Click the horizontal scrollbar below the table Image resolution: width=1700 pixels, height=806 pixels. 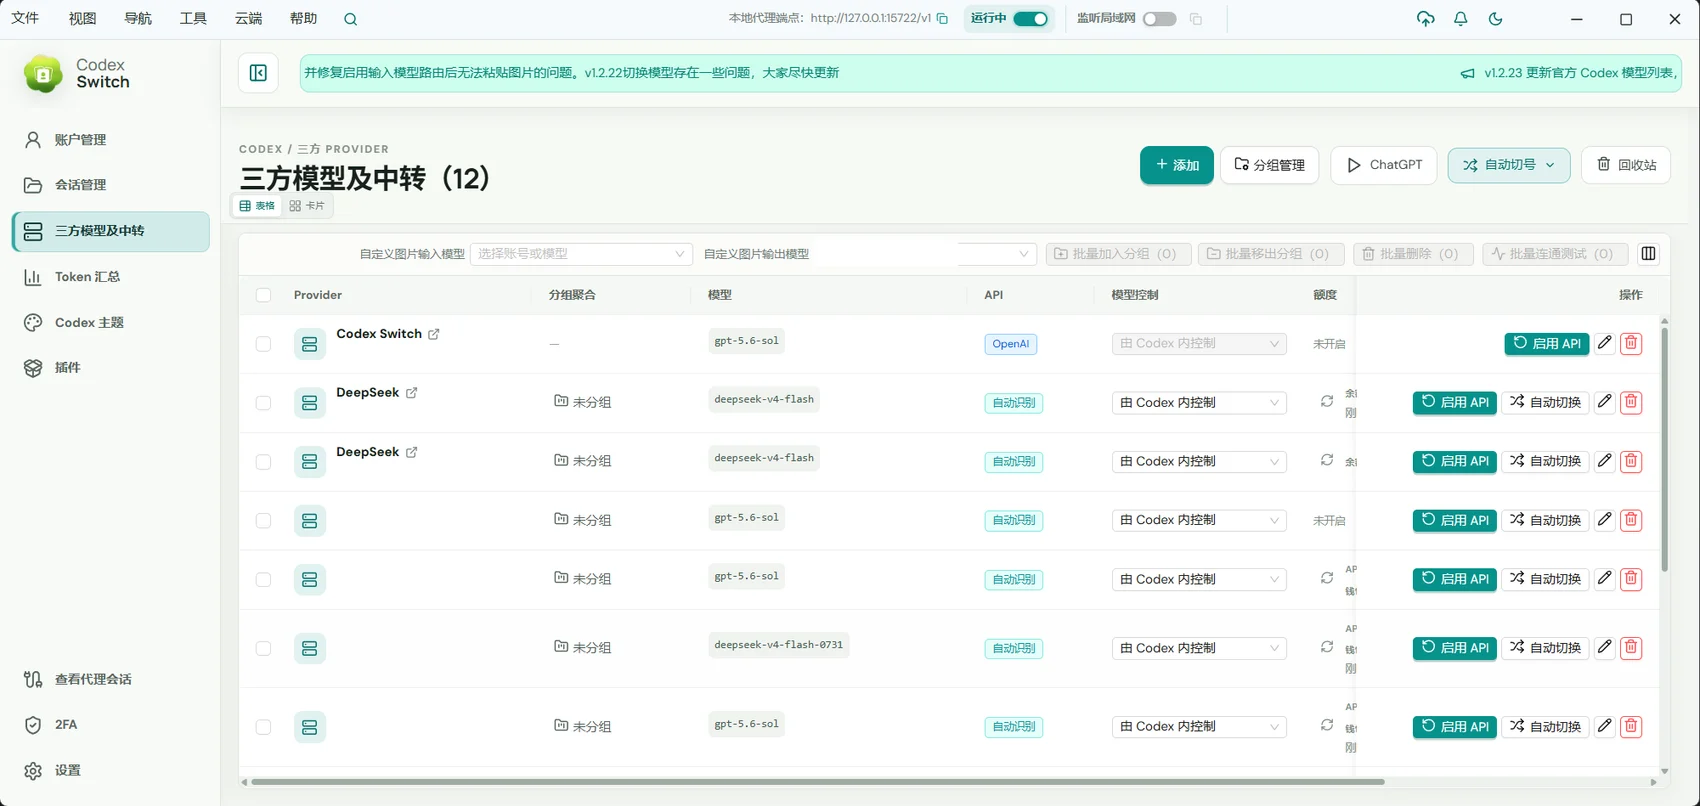point(817,782)
